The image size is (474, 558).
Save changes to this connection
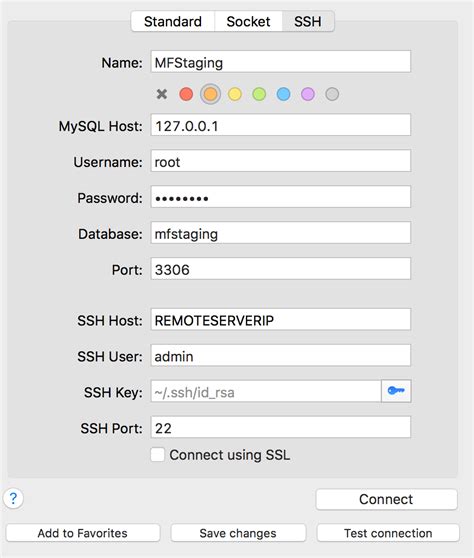(x=238, y=533)
